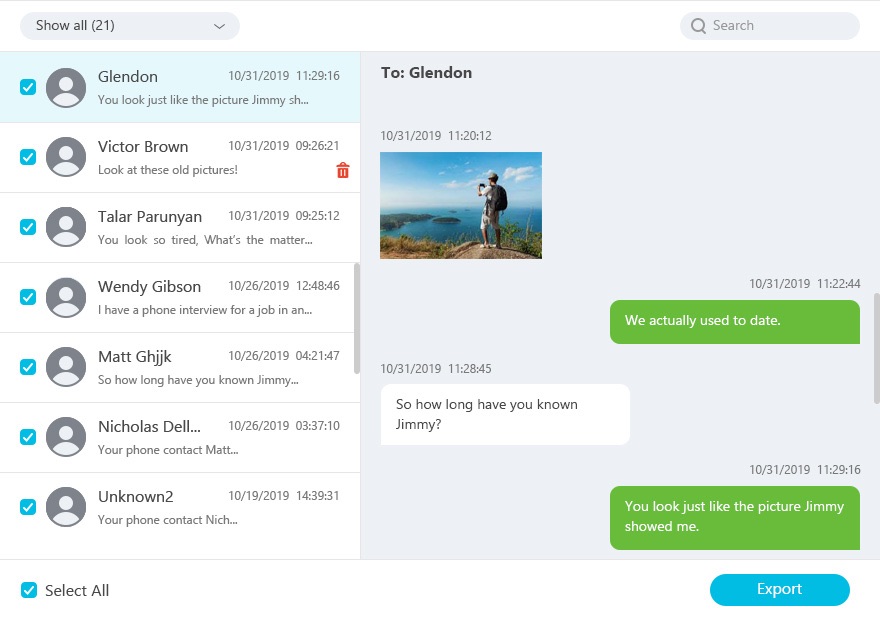The height and width of the screenshot is (620, 880).
Task: Uncheck the Matt Ghjjk conversation checkbox
Action: tap(28, 367)
